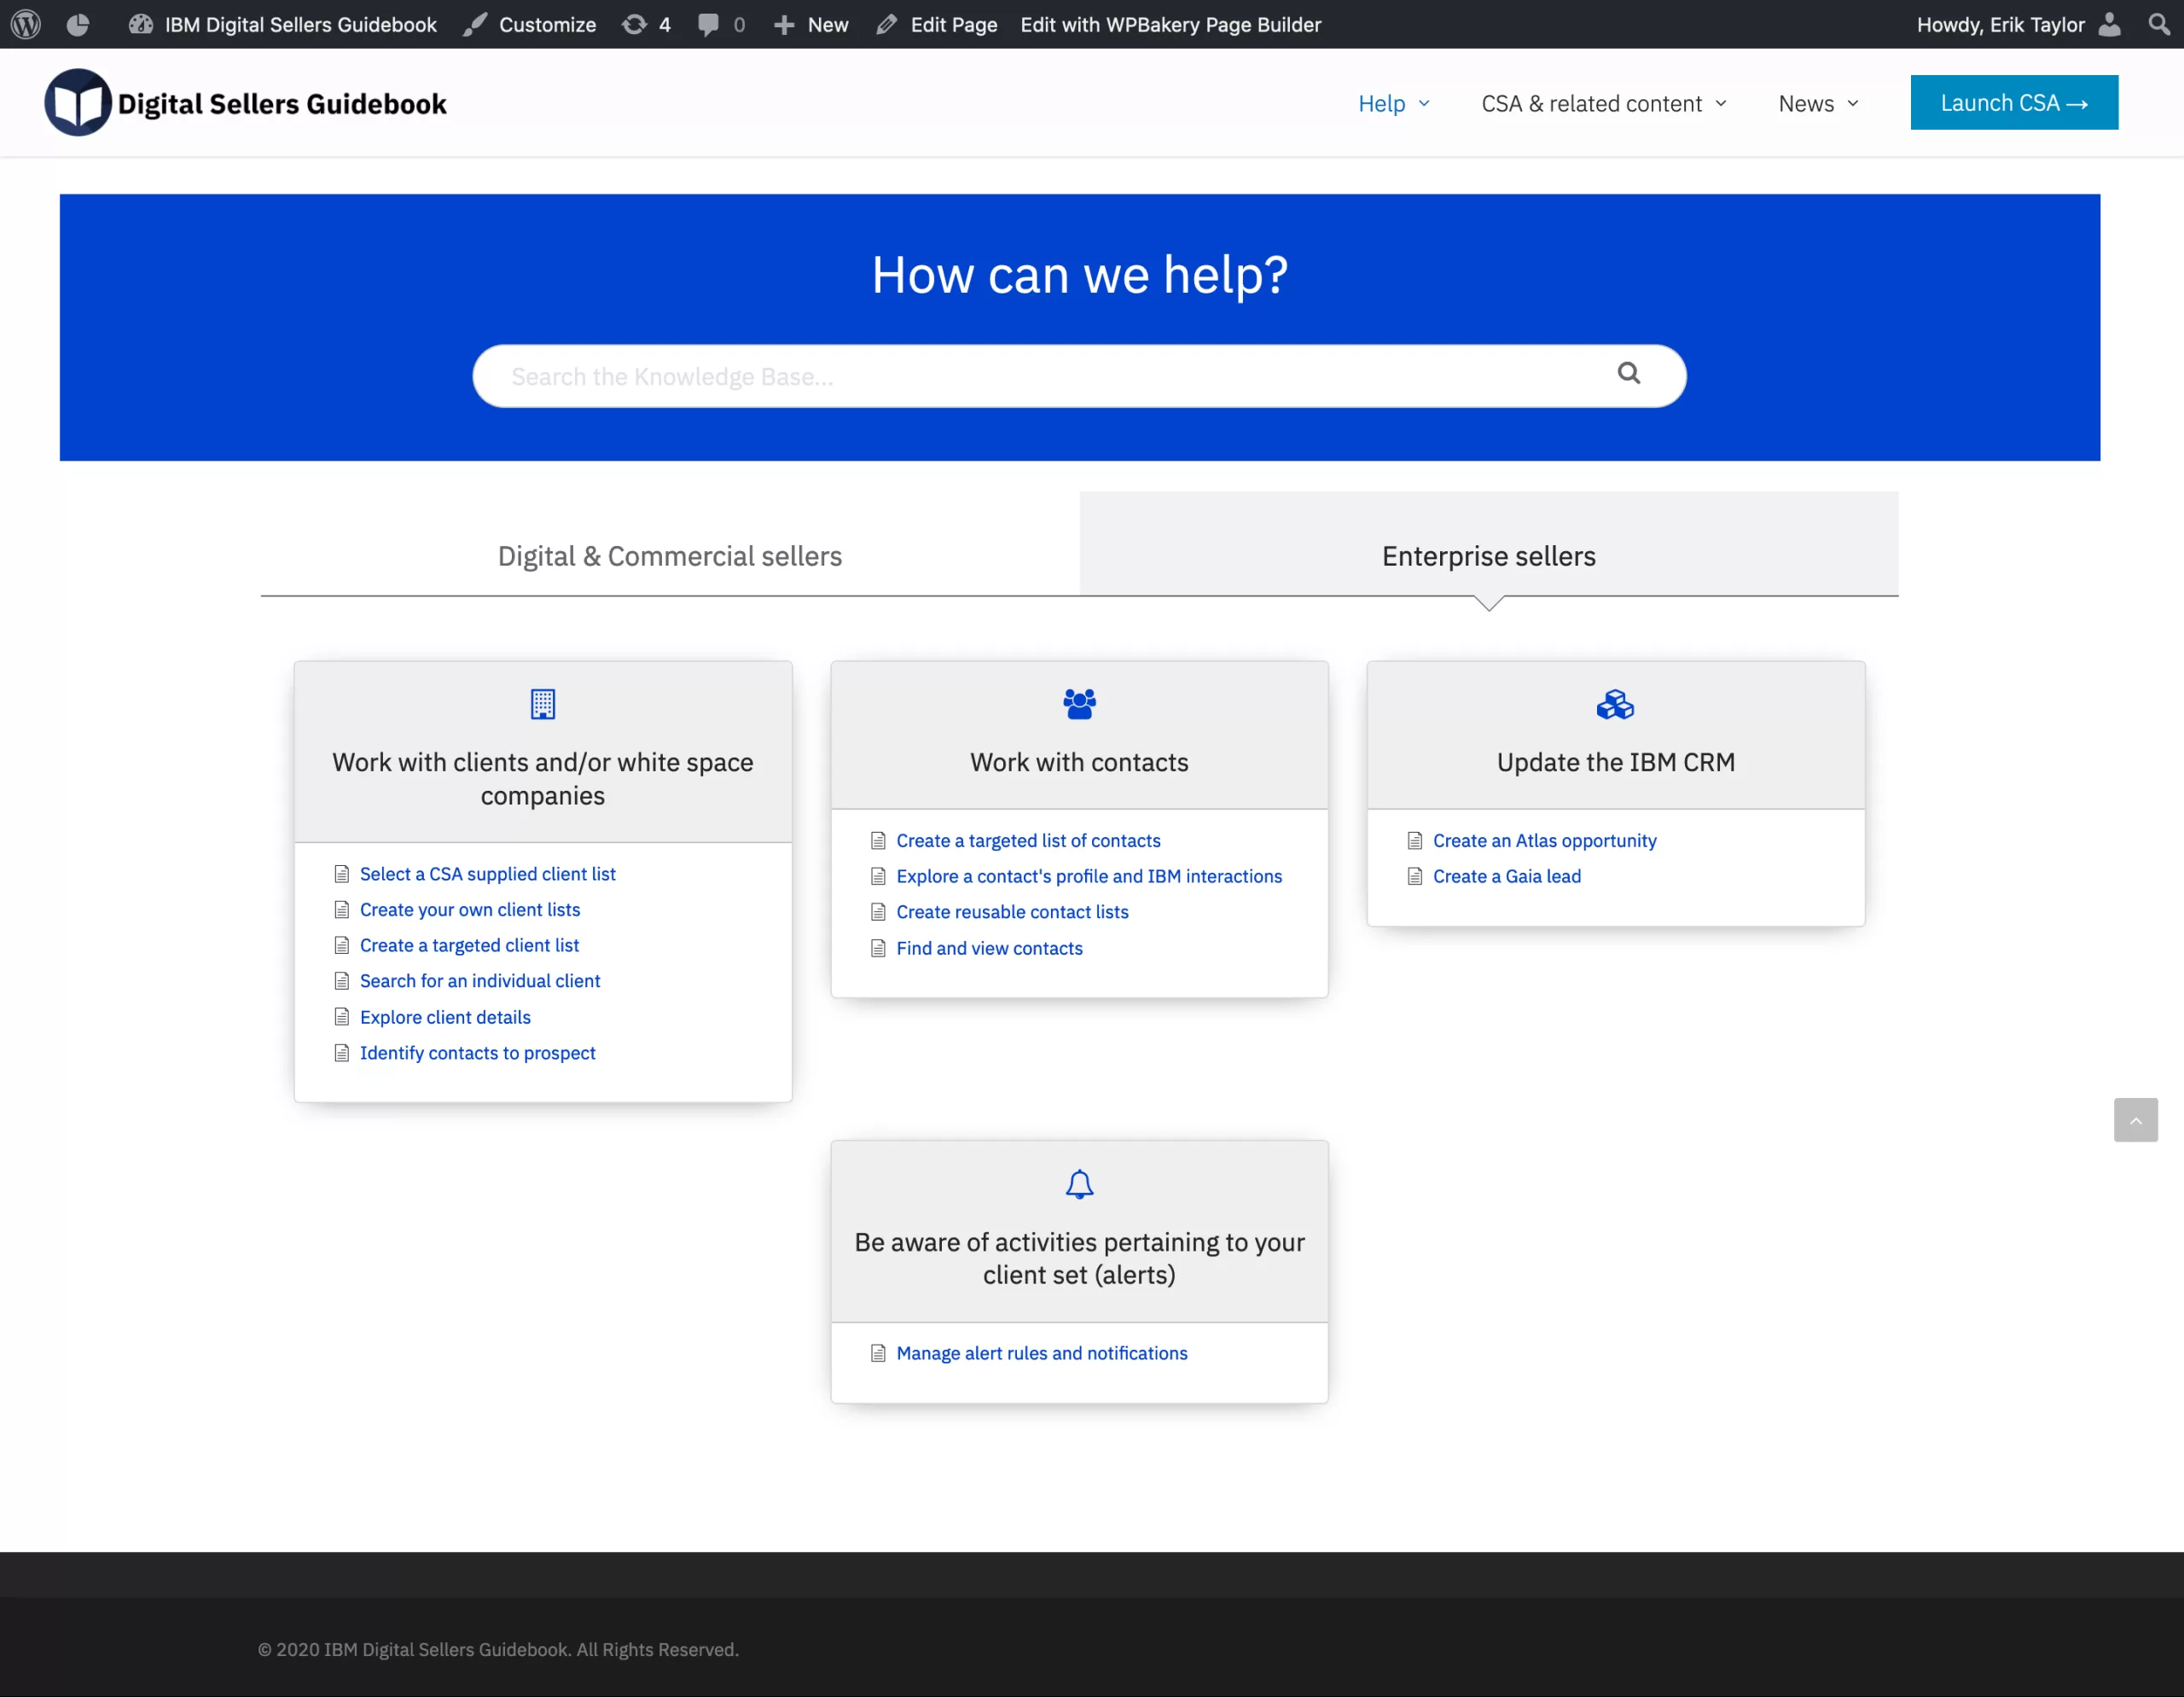The height and width of the screenshot is (1697, 2184).
Task: Open Find and view contacts article
Action: [989, 948]
